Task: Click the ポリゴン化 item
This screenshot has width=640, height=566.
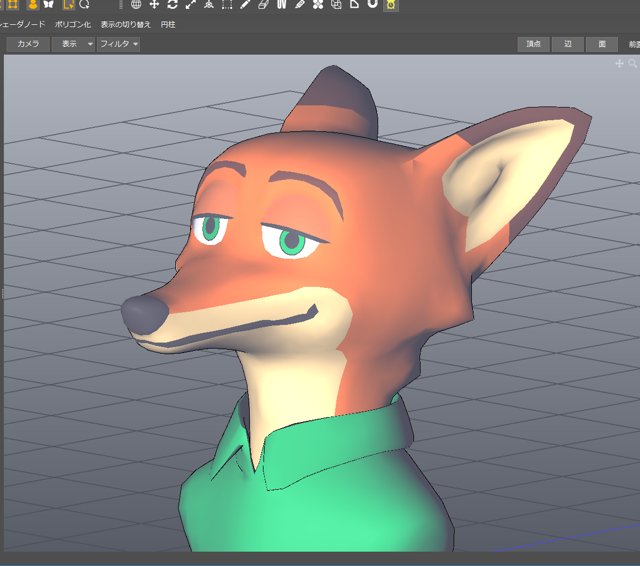Action: (x=73, y=24)
